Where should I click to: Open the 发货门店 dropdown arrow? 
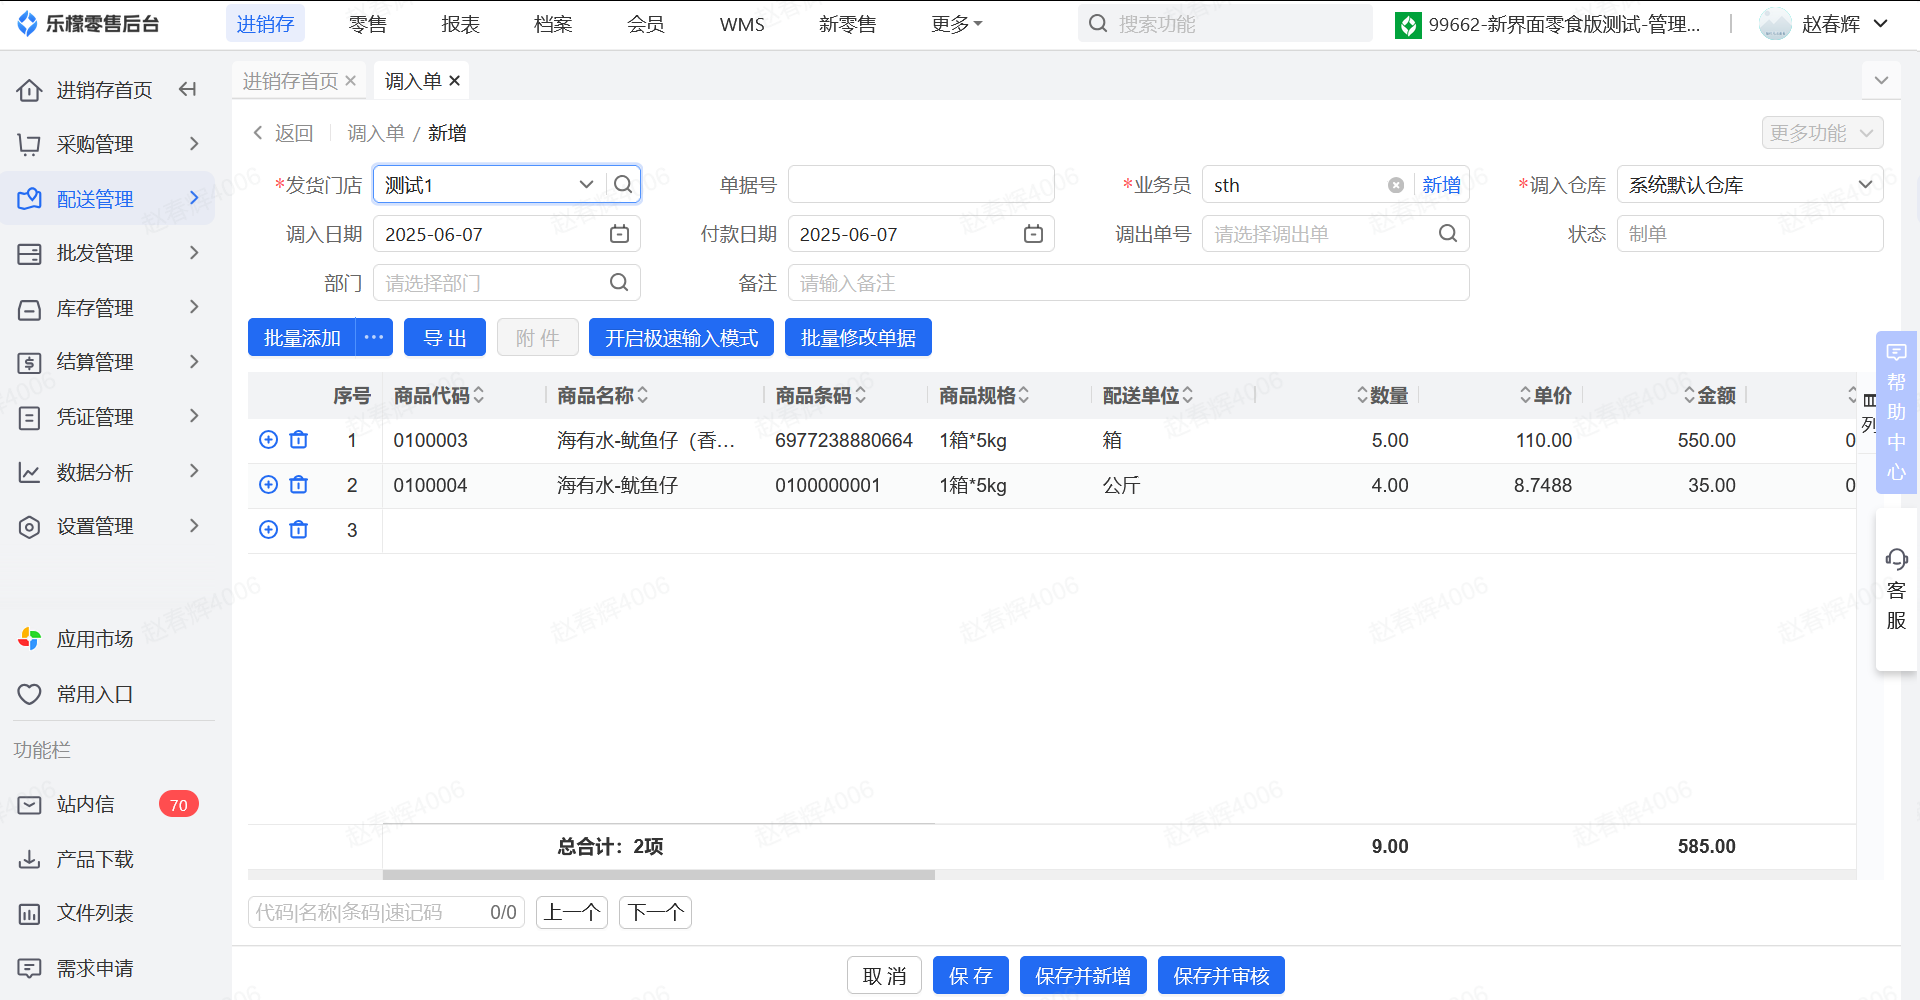(x=586, y=184)
